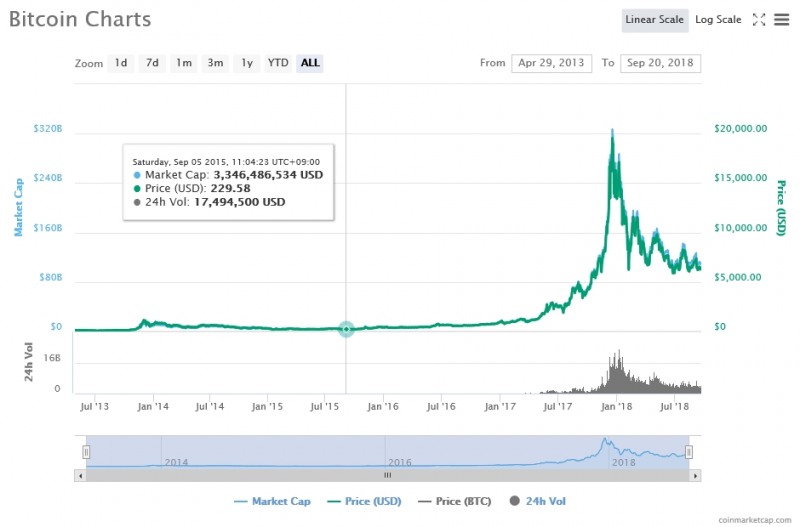Click the Jul '15 x-axis label
Viewport: 800px width, 527px height.
(324, 407)
